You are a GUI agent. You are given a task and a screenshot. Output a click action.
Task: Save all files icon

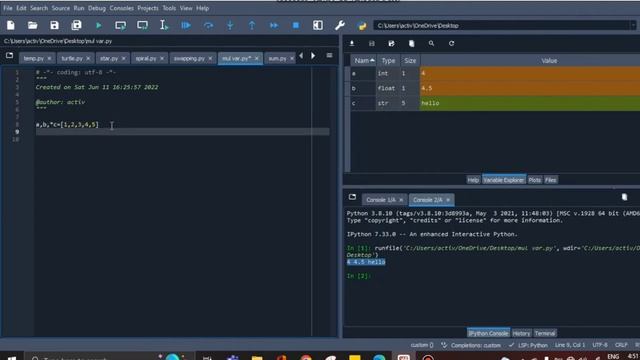(76, 25)
